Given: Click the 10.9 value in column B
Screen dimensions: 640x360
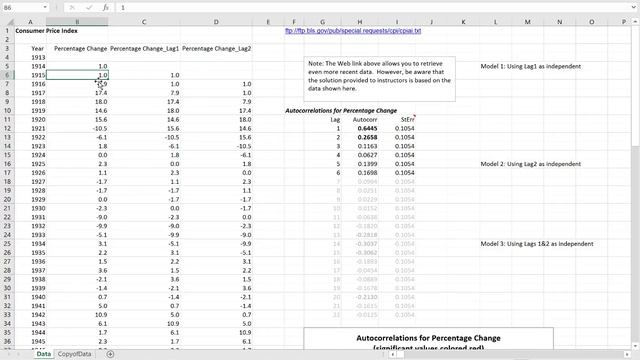Looking at the screenshot, I should (x=101, y=315).
